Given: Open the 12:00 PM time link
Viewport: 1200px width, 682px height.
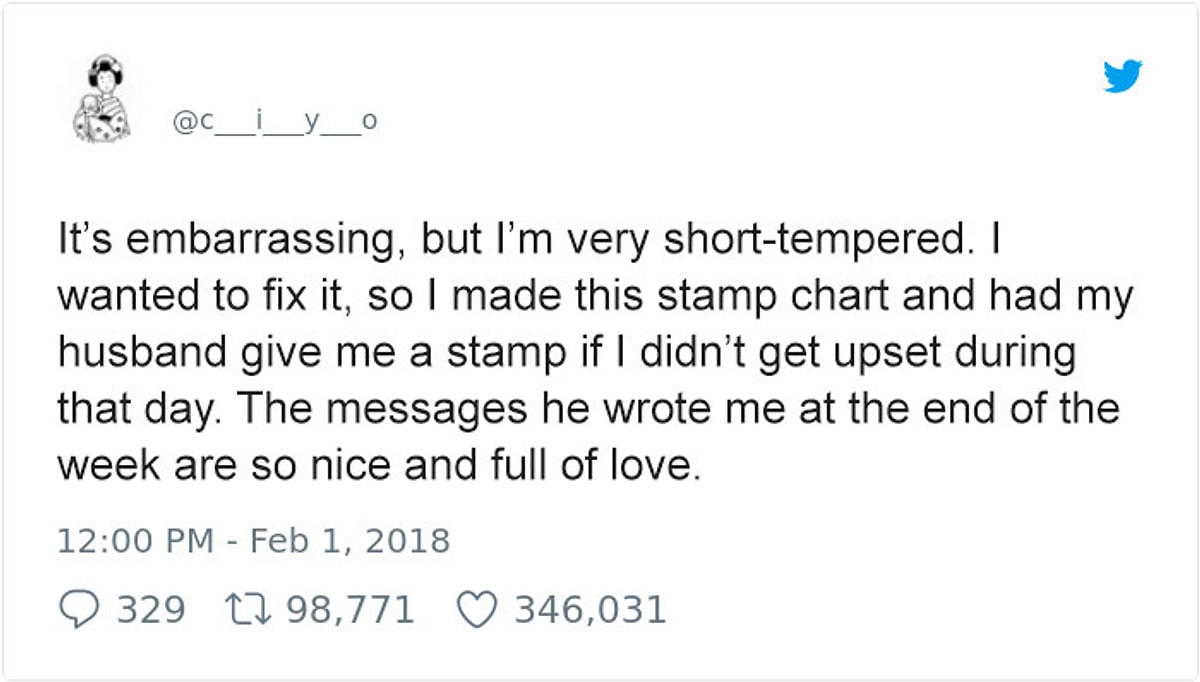Looking at the screenshot, I should click(x=135, y=541).
